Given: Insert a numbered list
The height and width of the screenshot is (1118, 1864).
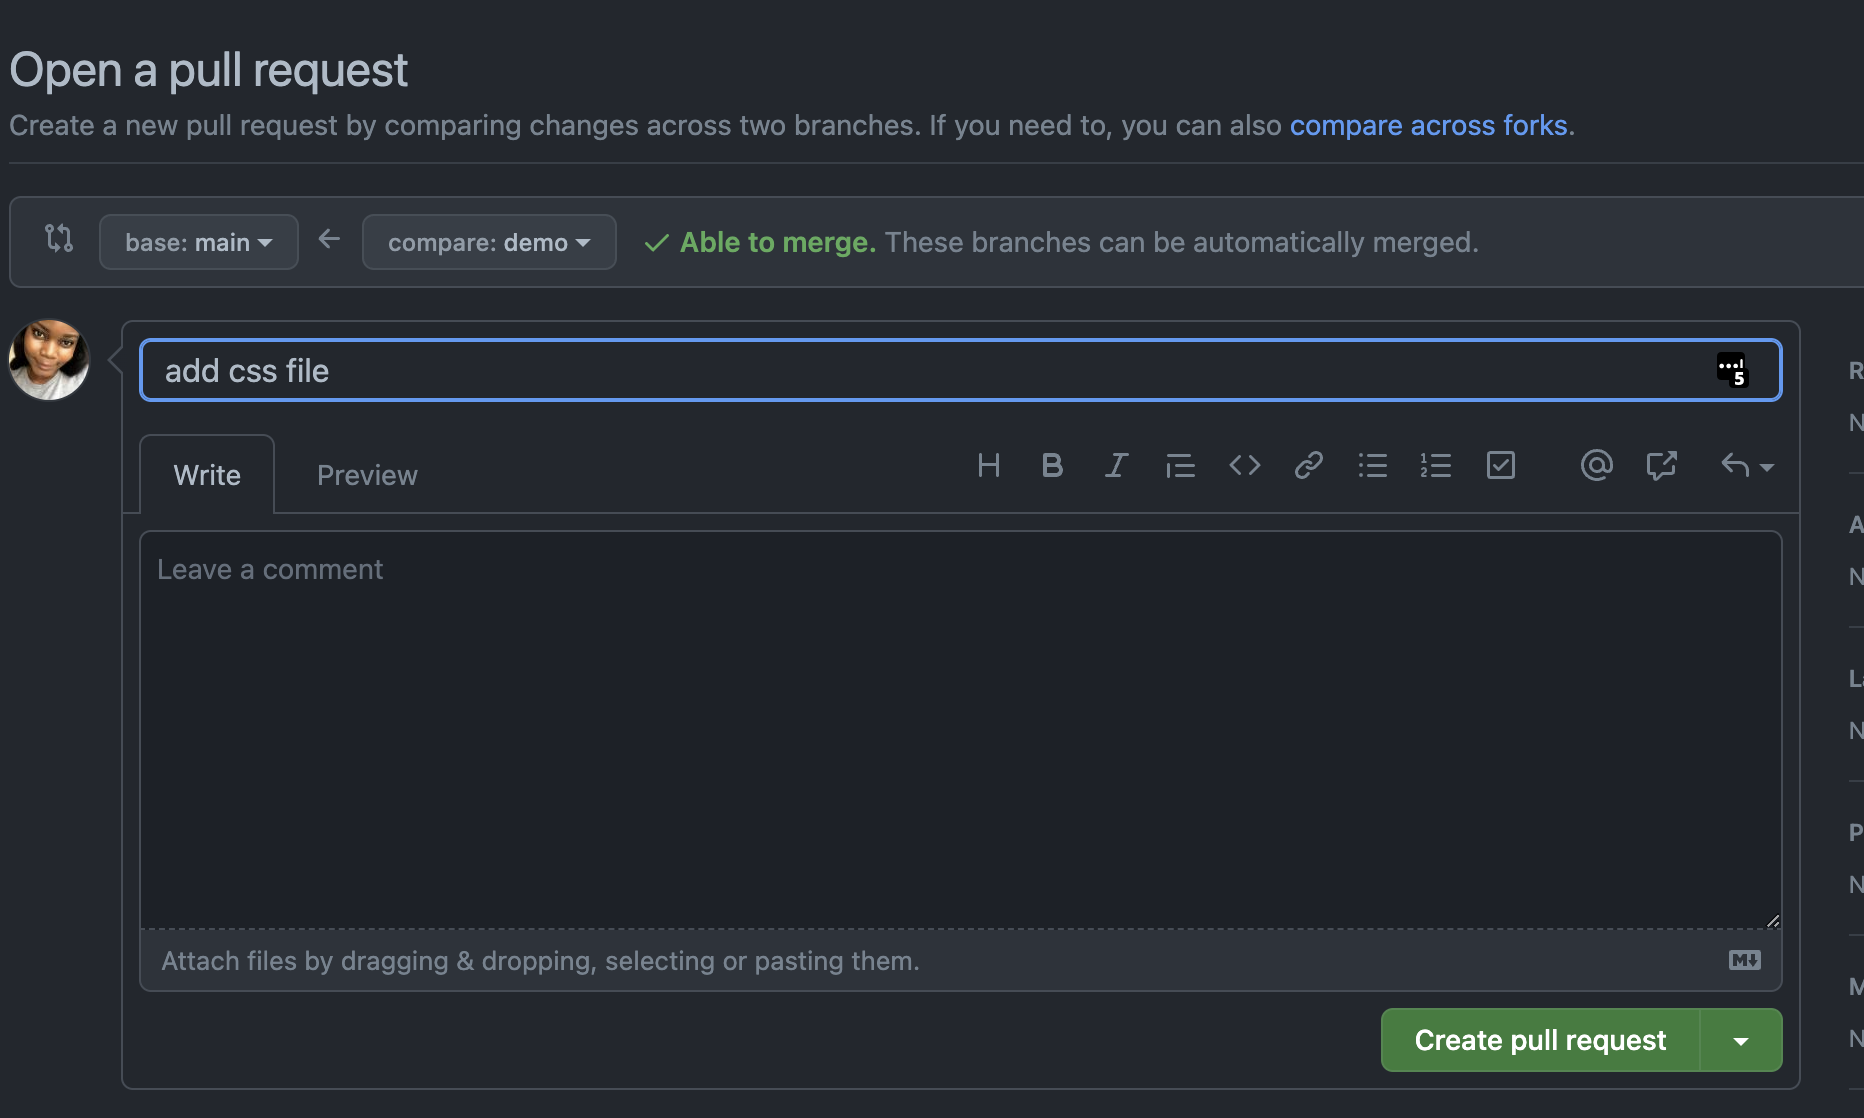Looking at the screenshot, I should [1436, 466].
